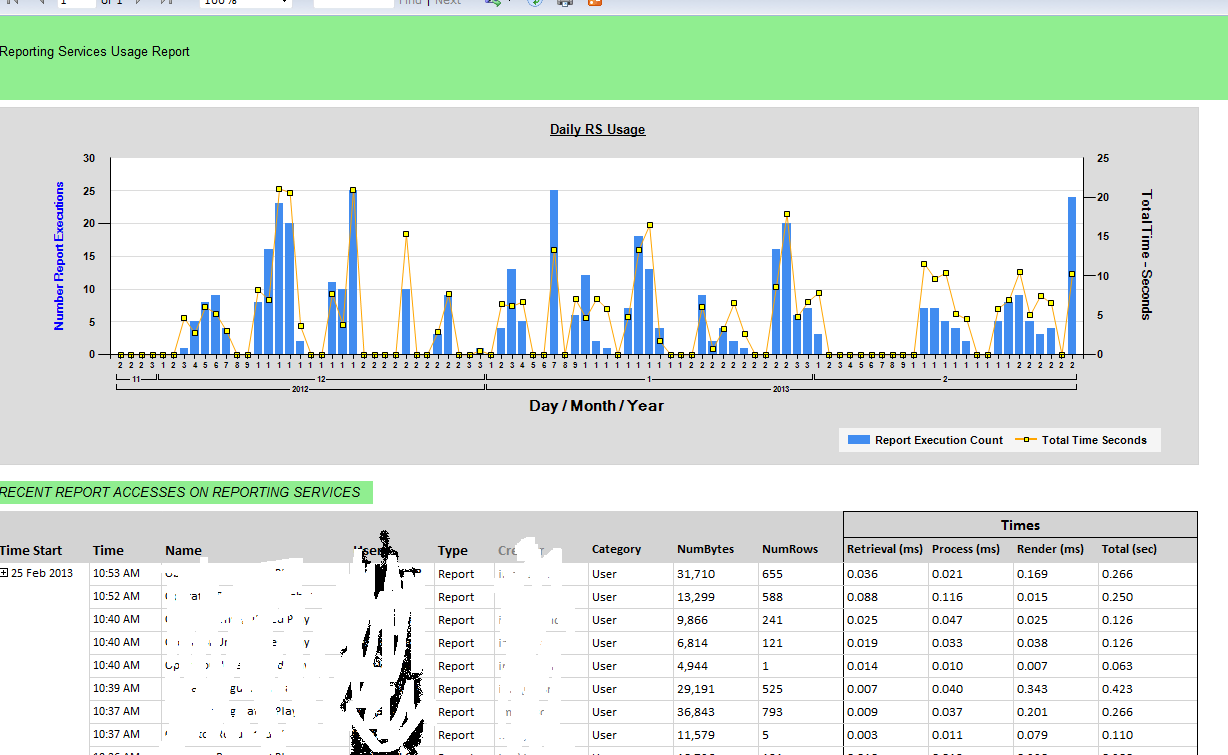1228x755 pixels.
Task: Click the orange Total Time Seconds legend marker
Action: click(x=1026, y=440)
